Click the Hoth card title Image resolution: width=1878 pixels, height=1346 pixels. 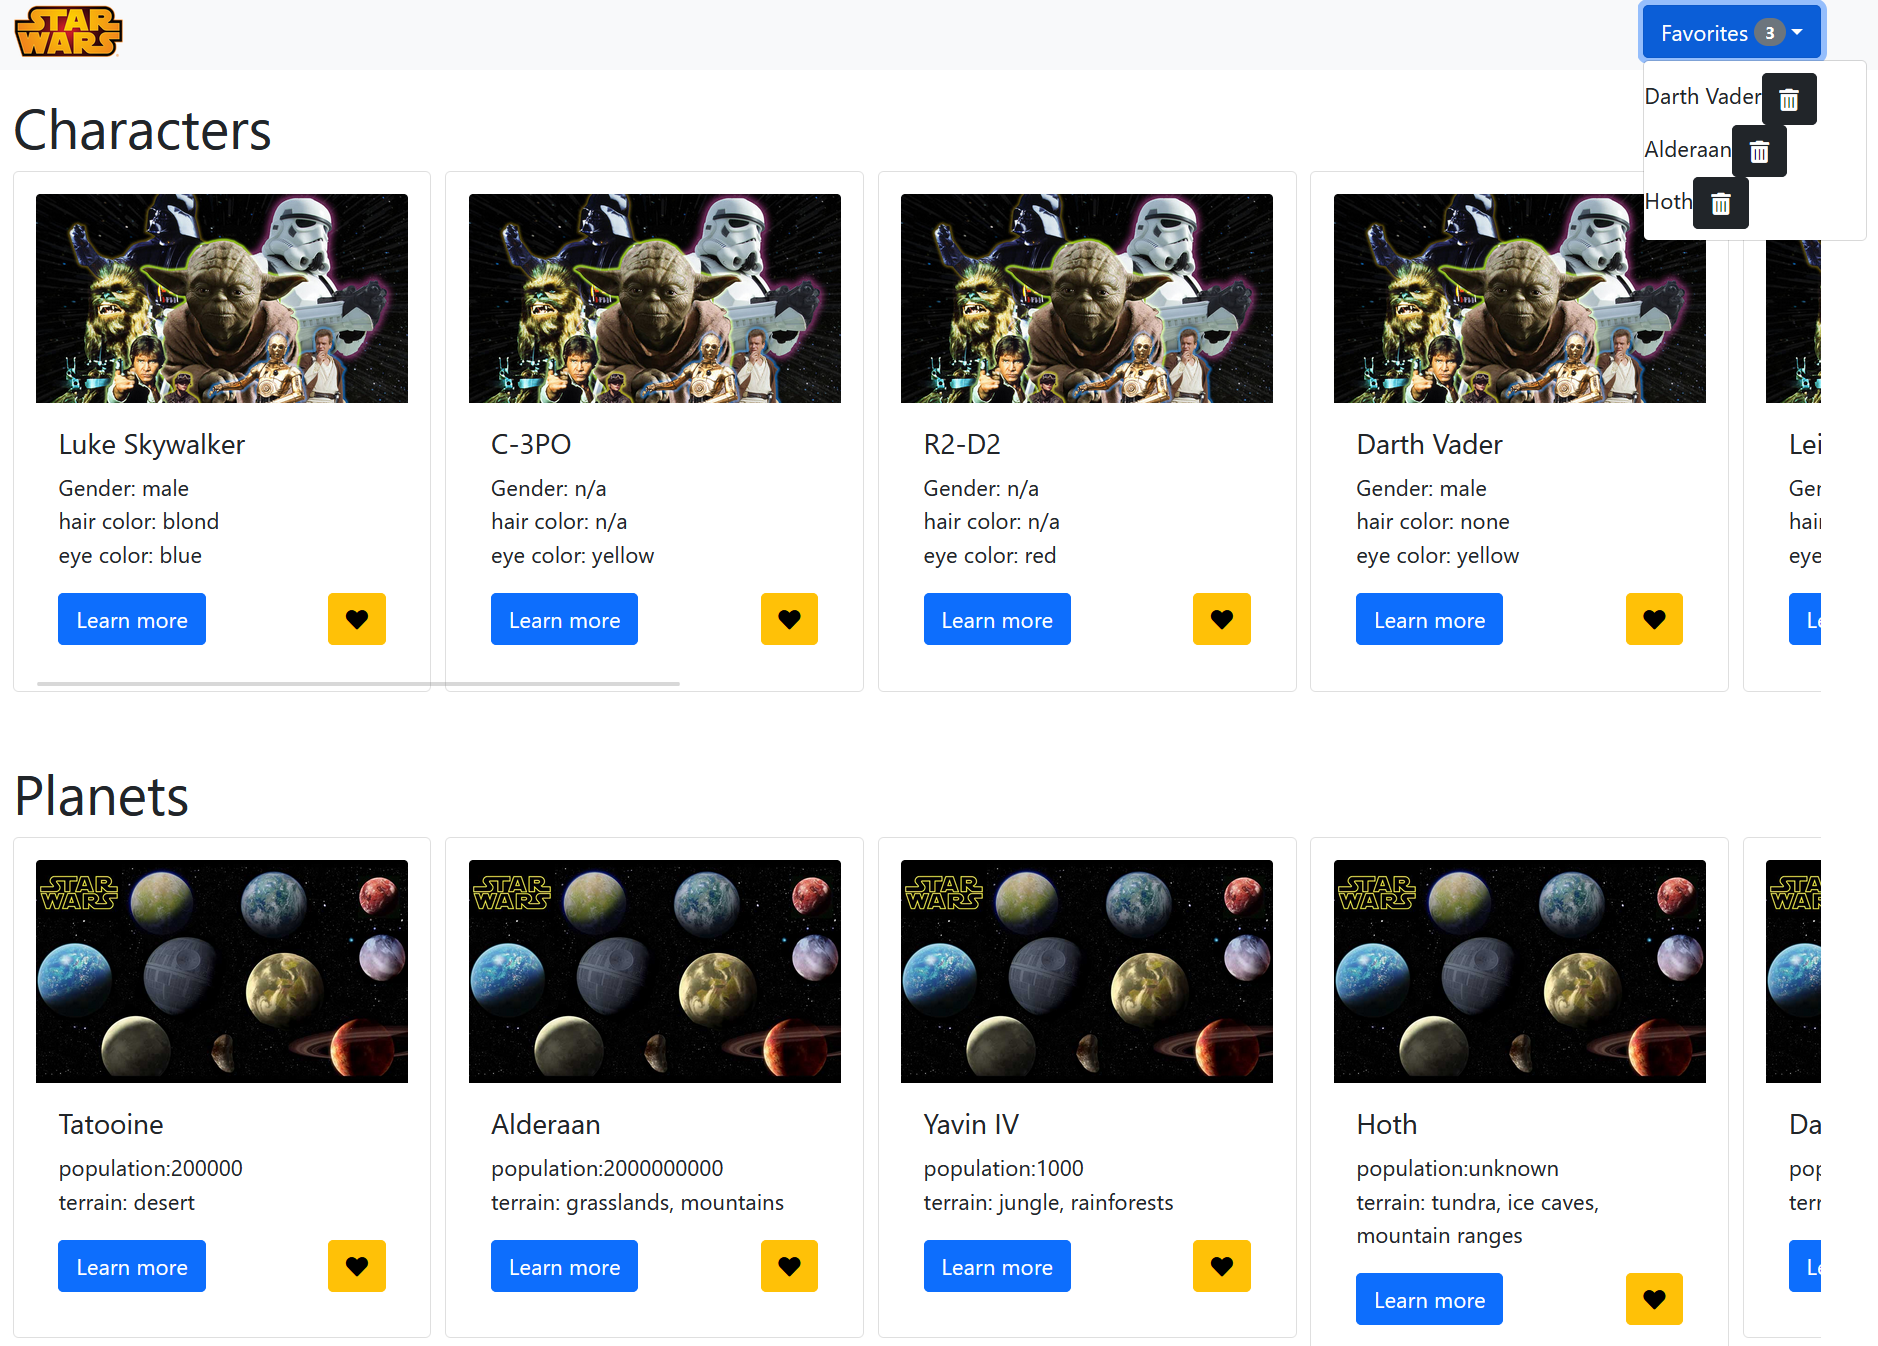point(1386,1124)
